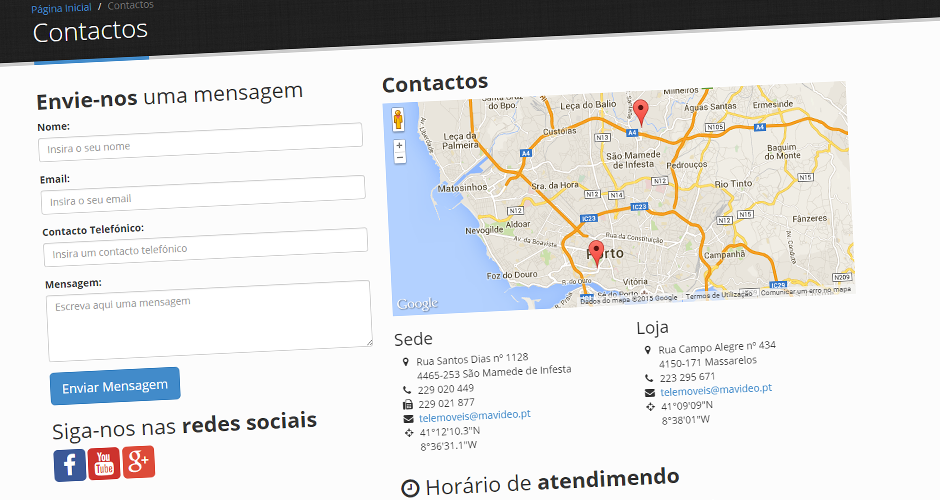Click the Loja phone icon
Viewport: 940px width, 500px height.
click(649, 378)
